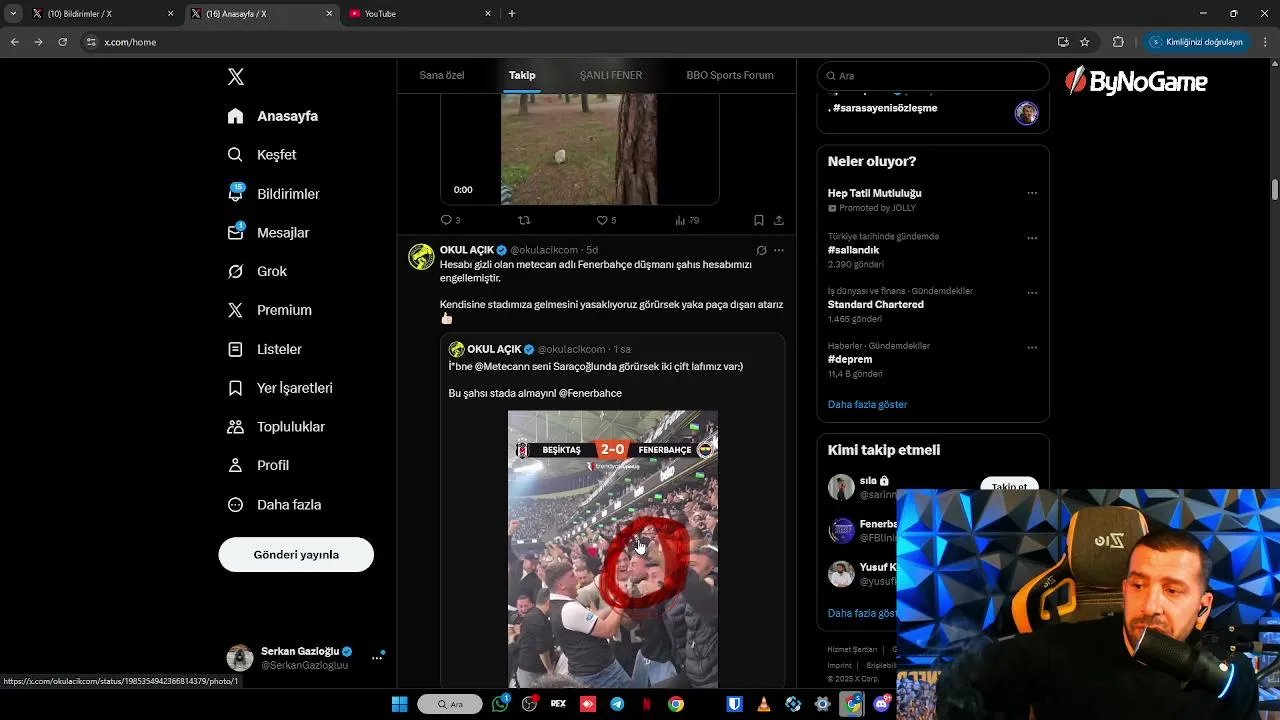This screenshot has width=1280, height=720.
Task: Open more options for Hep Tatil Mutluluğu
Action: click(1032, 193)
